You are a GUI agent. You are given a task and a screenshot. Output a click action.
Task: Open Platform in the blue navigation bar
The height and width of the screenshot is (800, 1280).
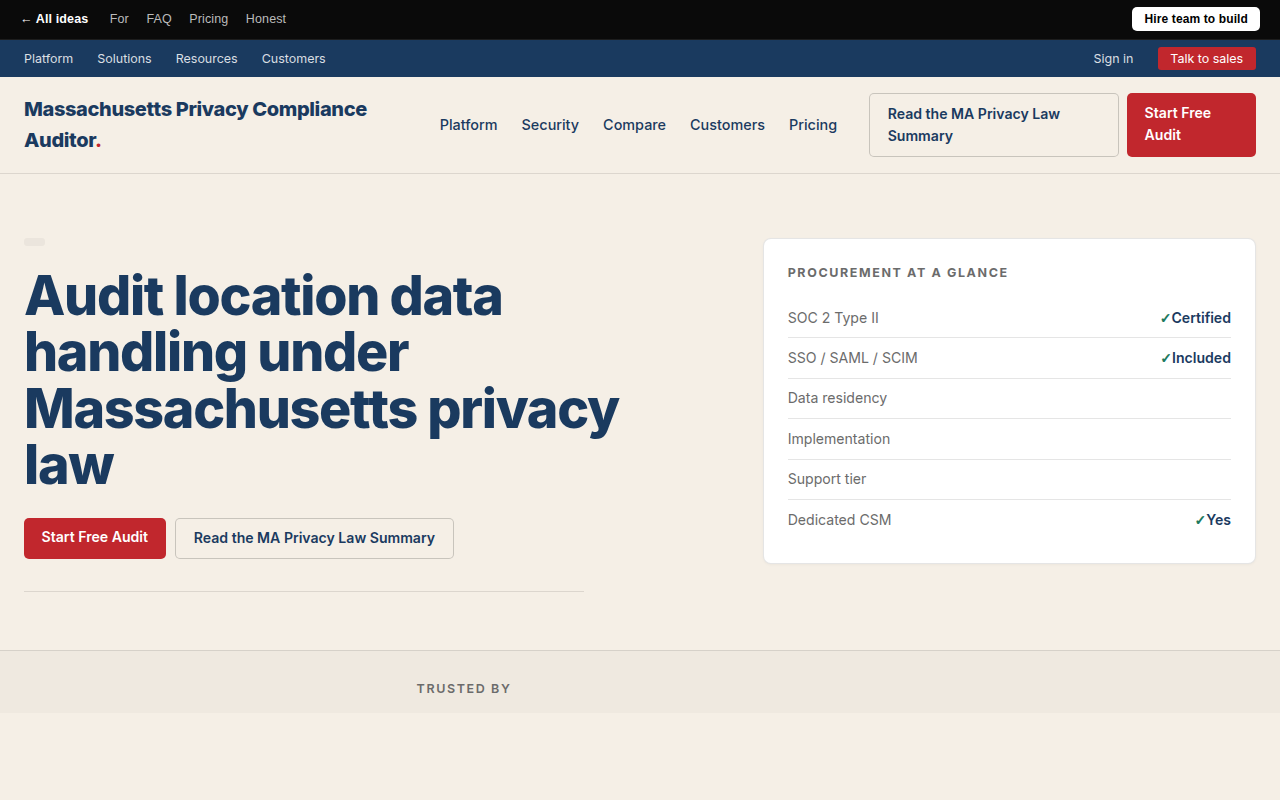point(49,59)
